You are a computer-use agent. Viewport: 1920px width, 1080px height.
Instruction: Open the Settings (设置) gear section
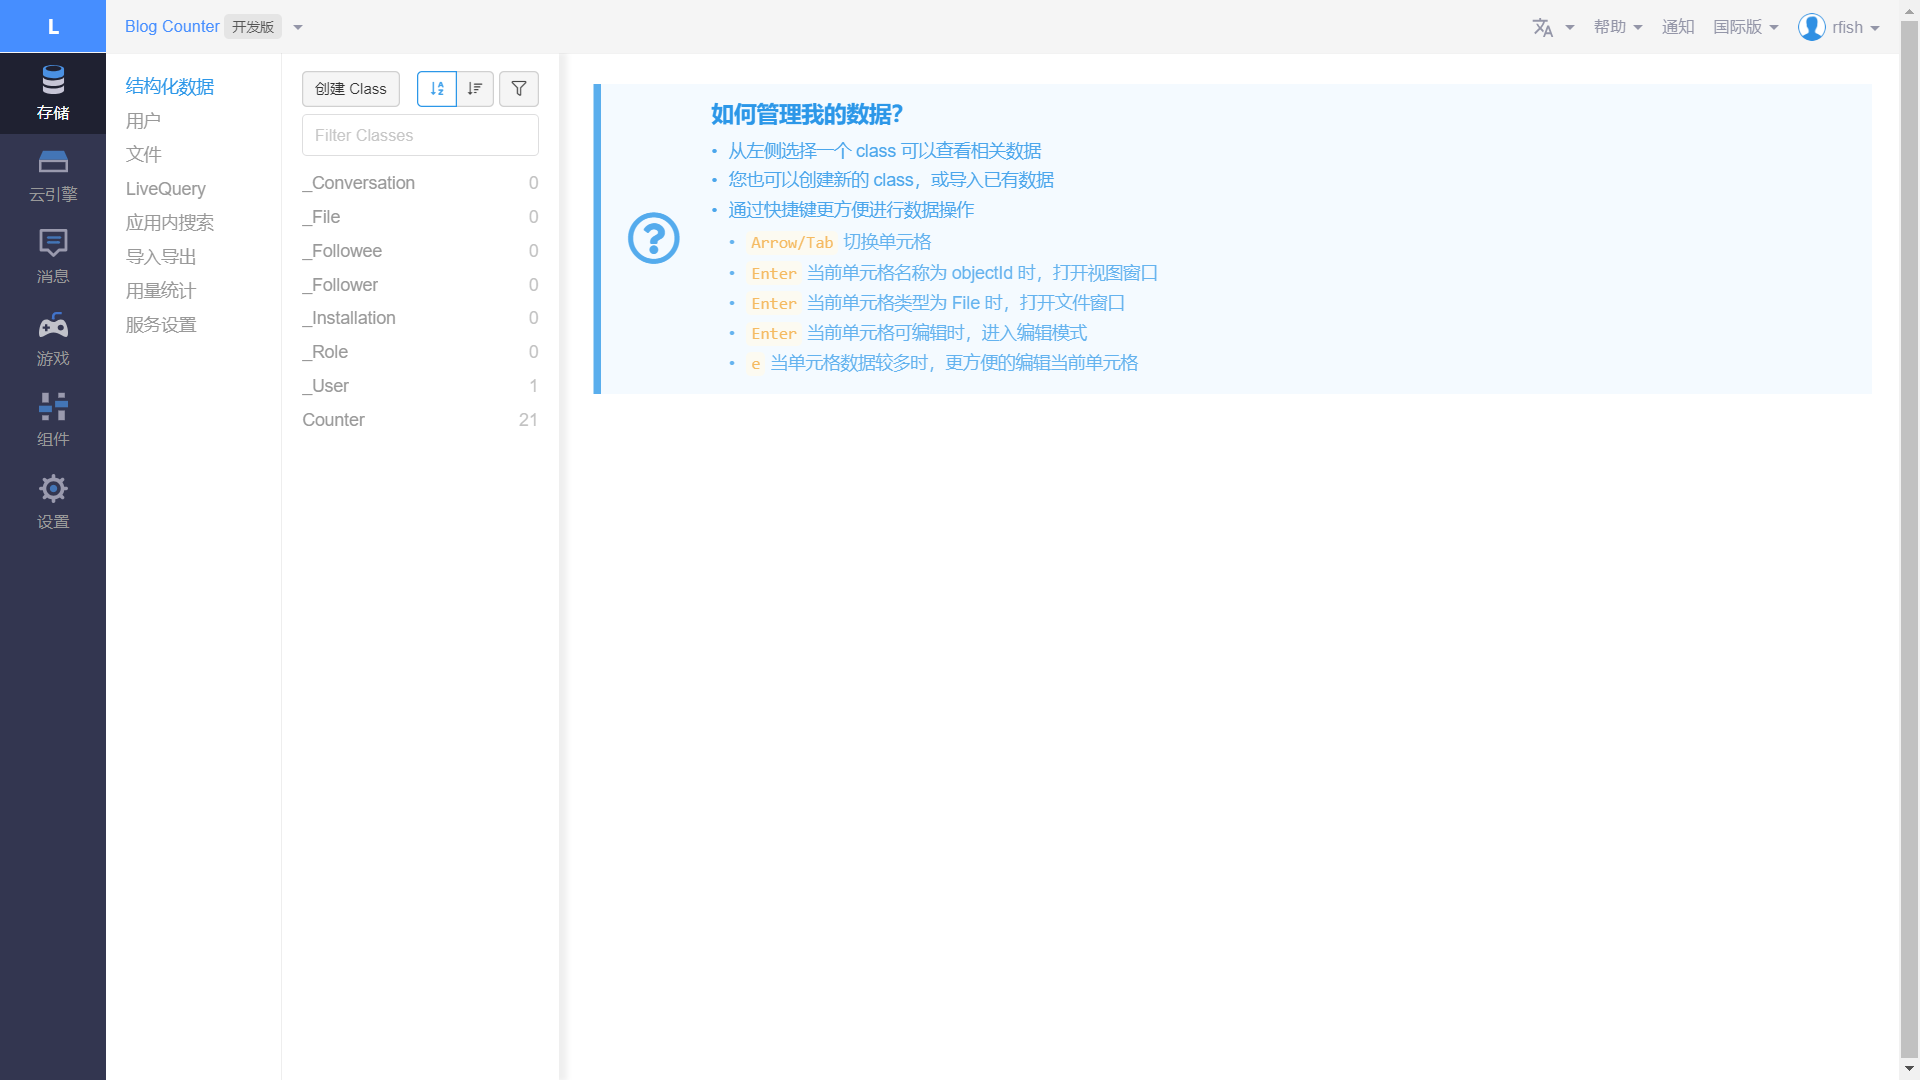[53, 502]
